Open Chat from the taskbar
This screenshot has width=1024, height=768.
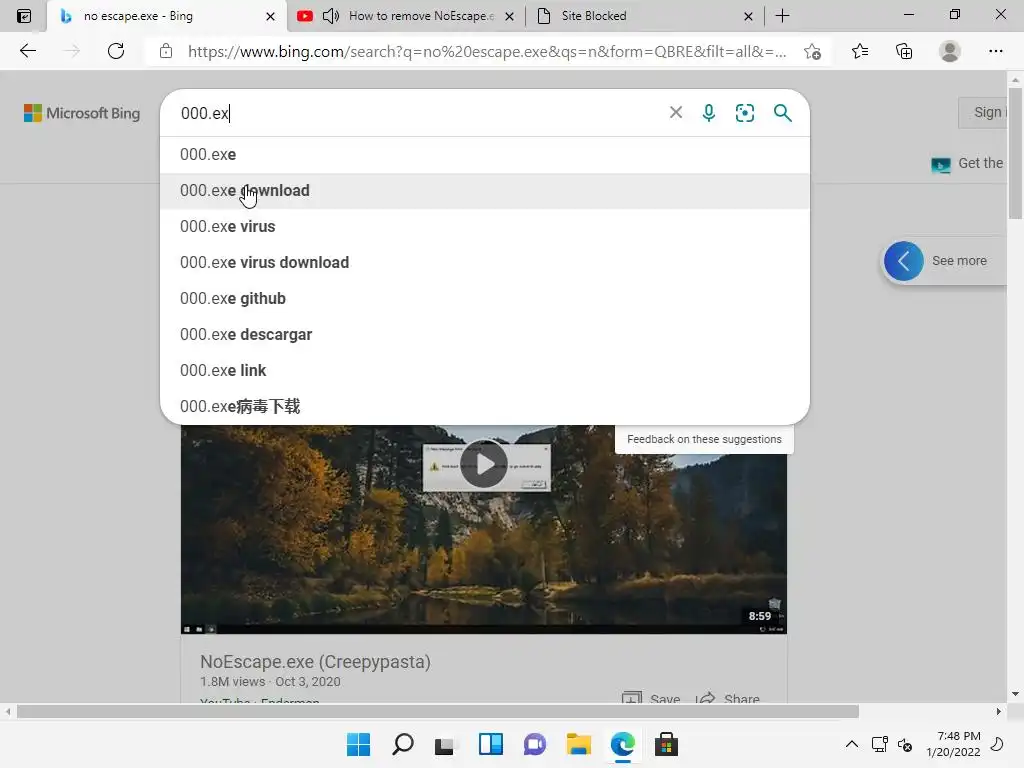coord(534,744)
